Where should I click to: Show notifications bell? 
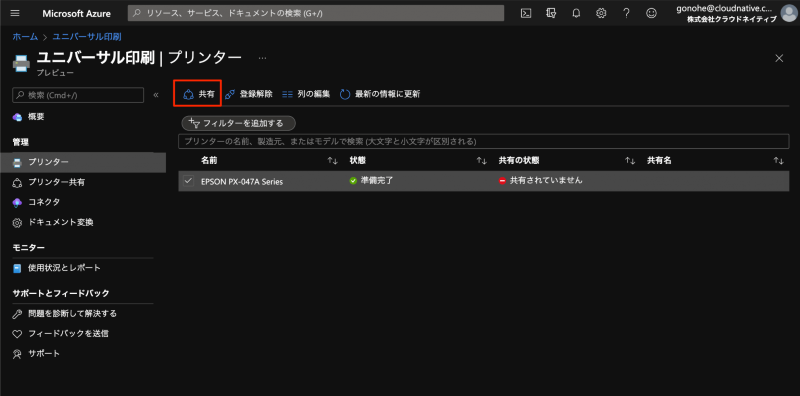pos(576,13)
